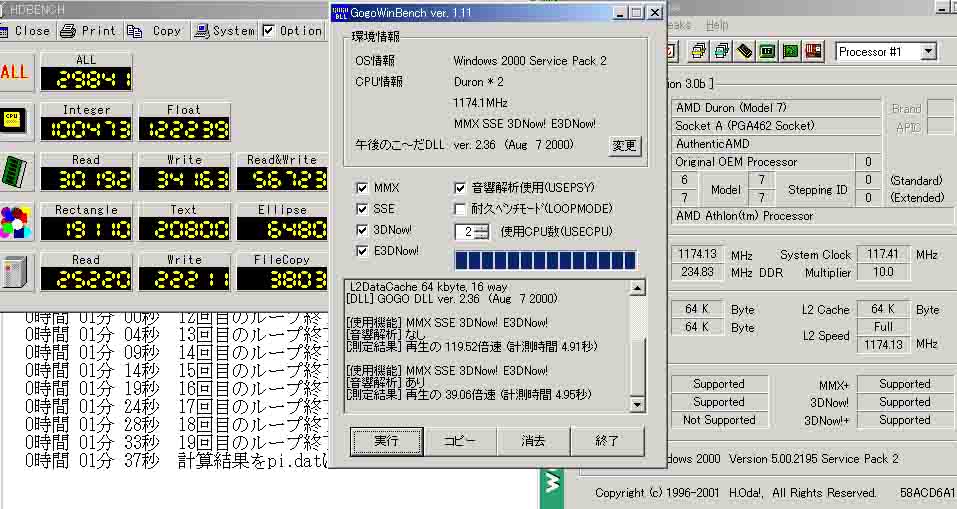Click the '1174.1MHz' CPU info in GogoWinBench
This screenshot has height=509, width=957.
(x=481, y=103)
